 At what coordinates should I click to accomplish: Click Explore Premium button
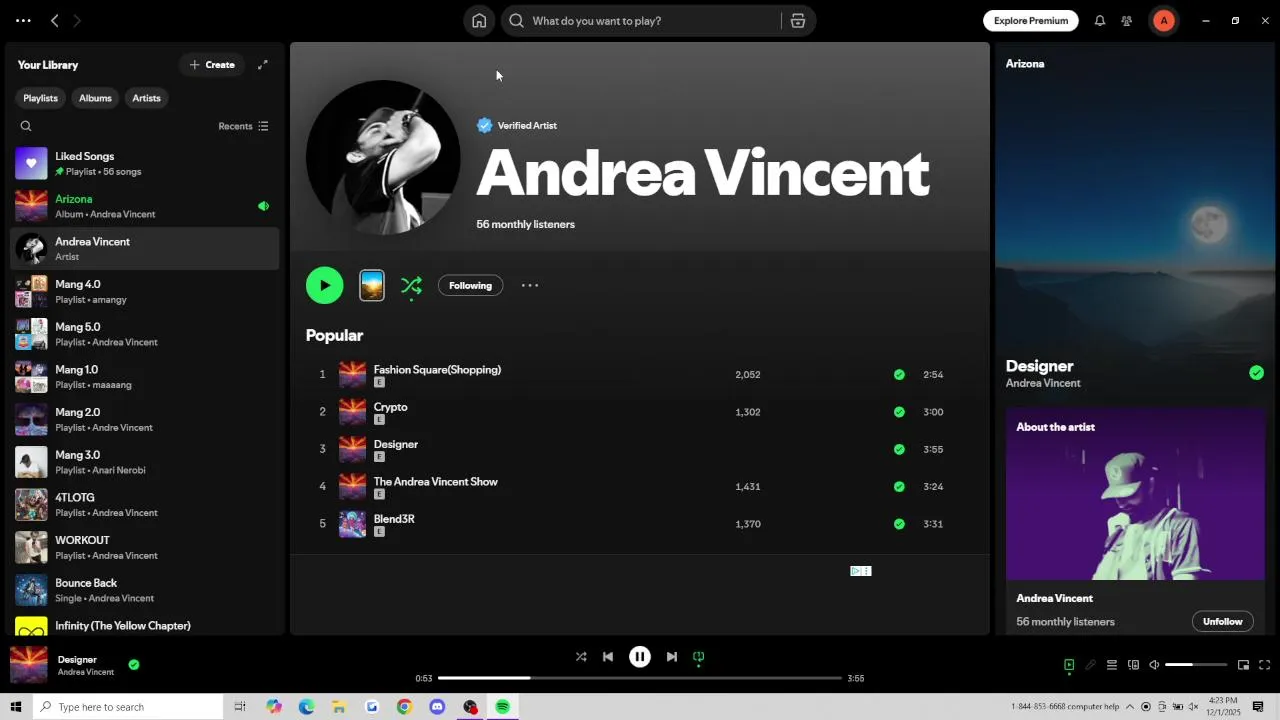(1031, 21)
